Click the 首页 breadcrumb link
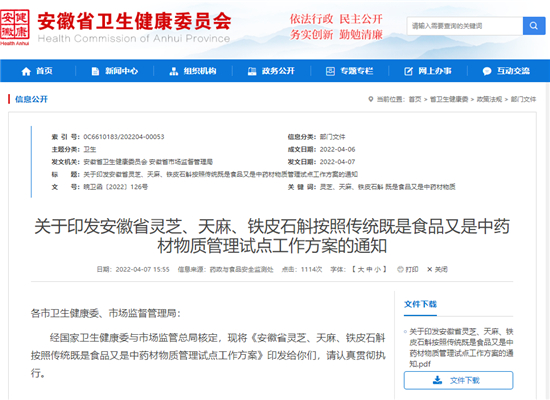This screenshot has height=400, width=550. (415, 99)
